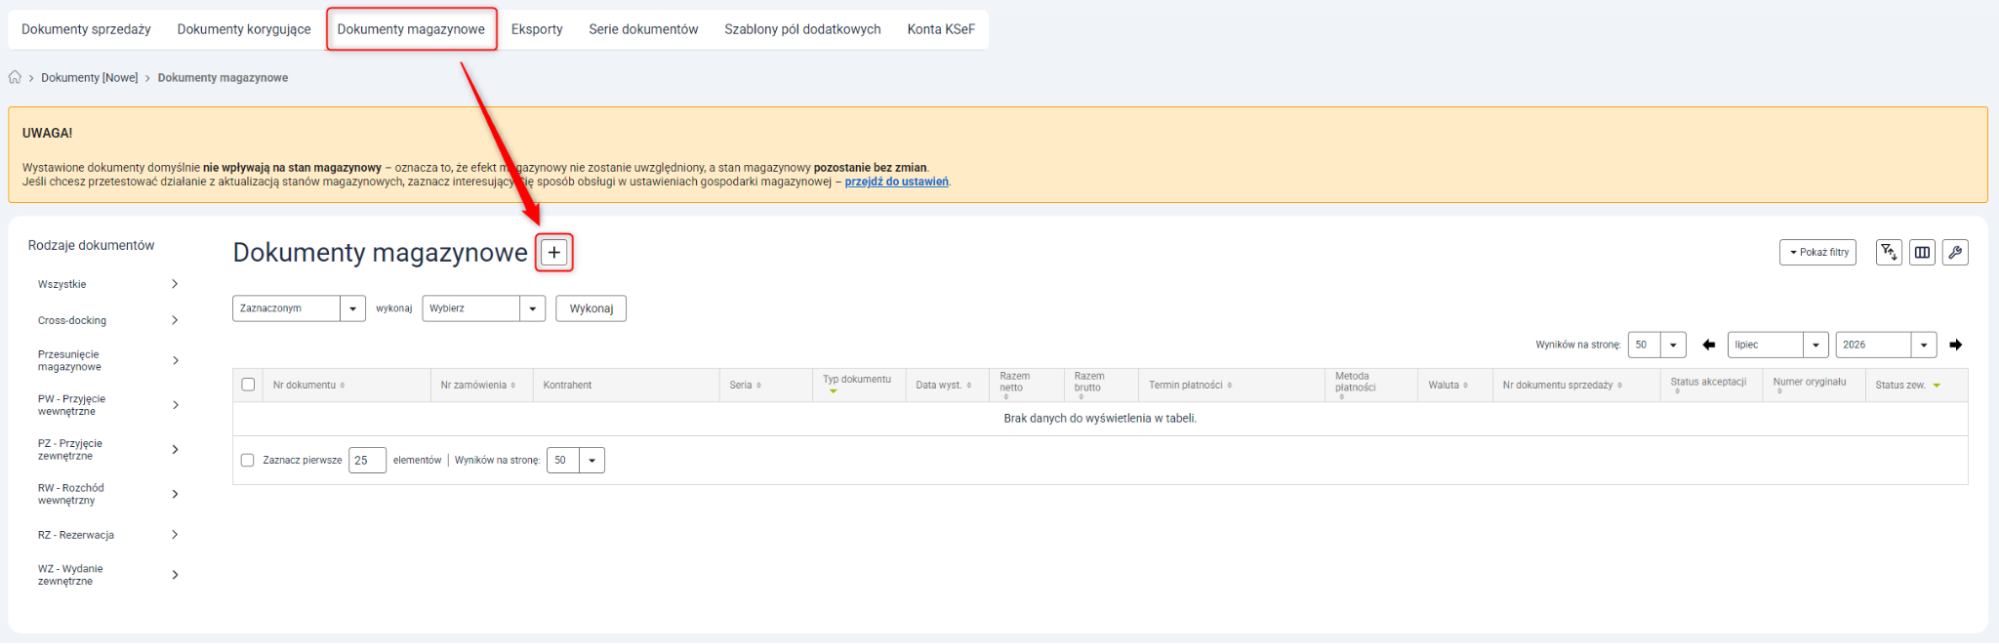Viewport: 1999px width, 644px height.
Task: Open Dokumenty [Nowe] breadcrumb link
Action: click(x=90, y=77)
